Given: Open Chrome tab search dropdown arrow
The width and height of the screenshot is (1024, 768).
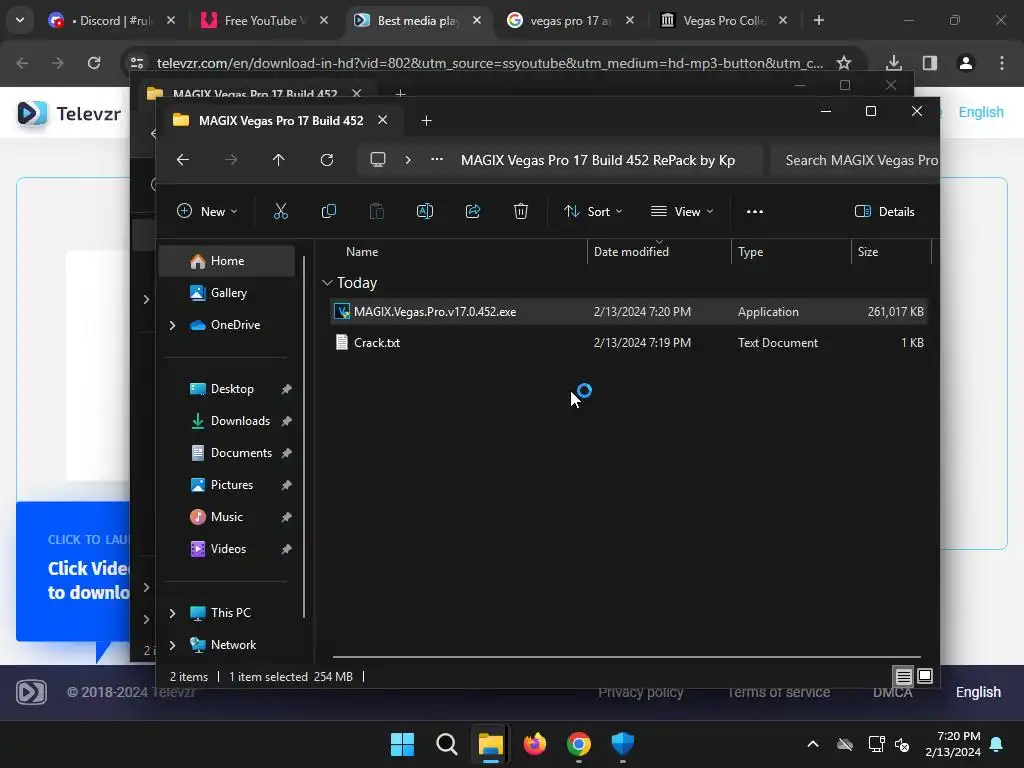Looking at the screenshot, I should pos(20,20).
